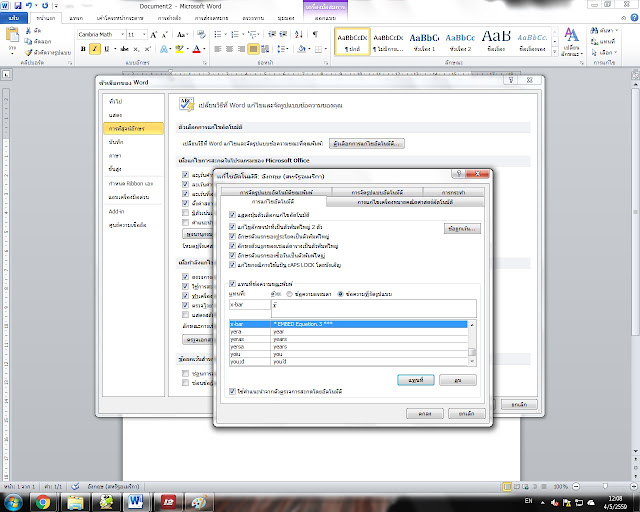Open the Change Case Aa dropdown
This screenshot has height=512, width=640.
coord(182,35)
